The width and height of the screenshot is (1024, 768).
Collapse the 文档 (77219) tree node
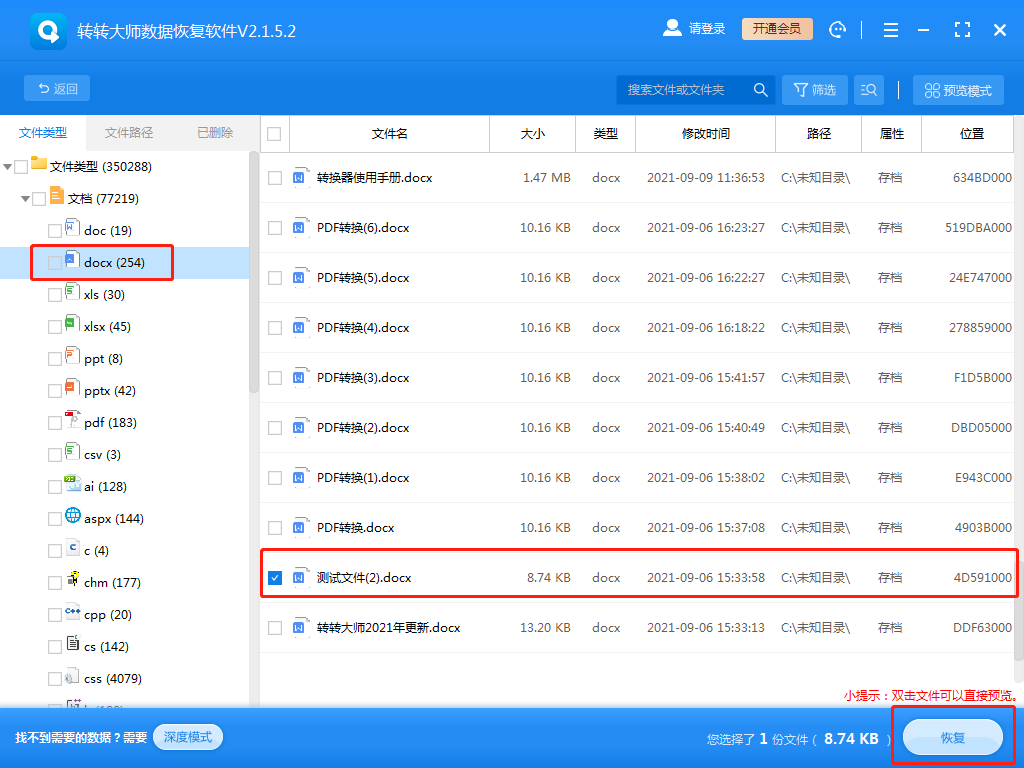25,199
